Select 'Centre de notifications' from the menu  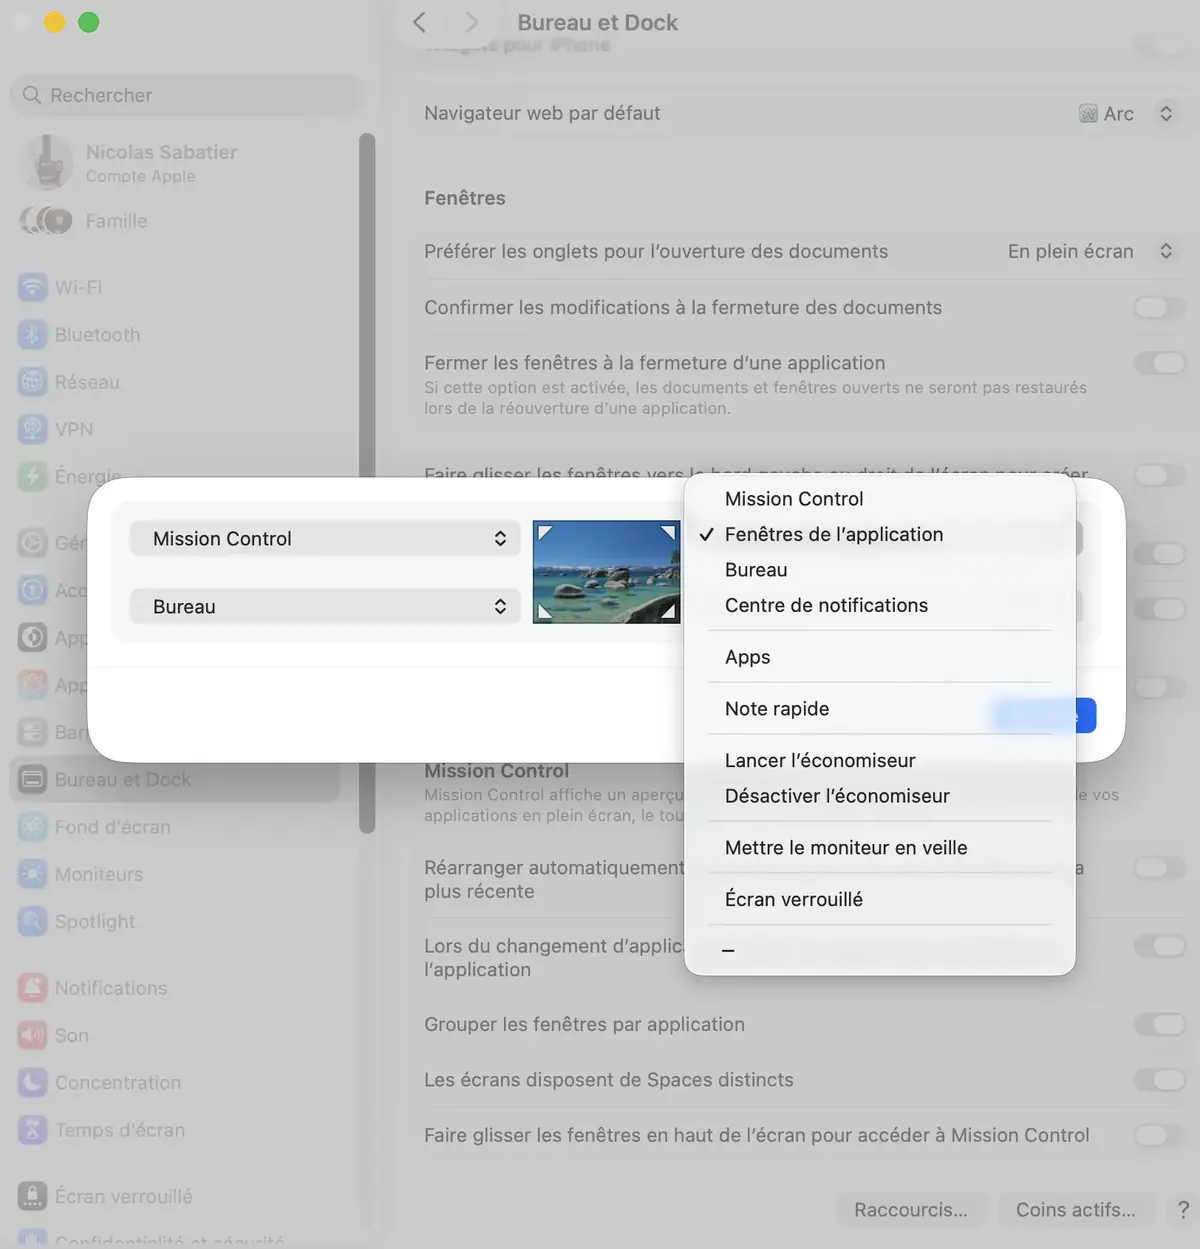(826, 605)
